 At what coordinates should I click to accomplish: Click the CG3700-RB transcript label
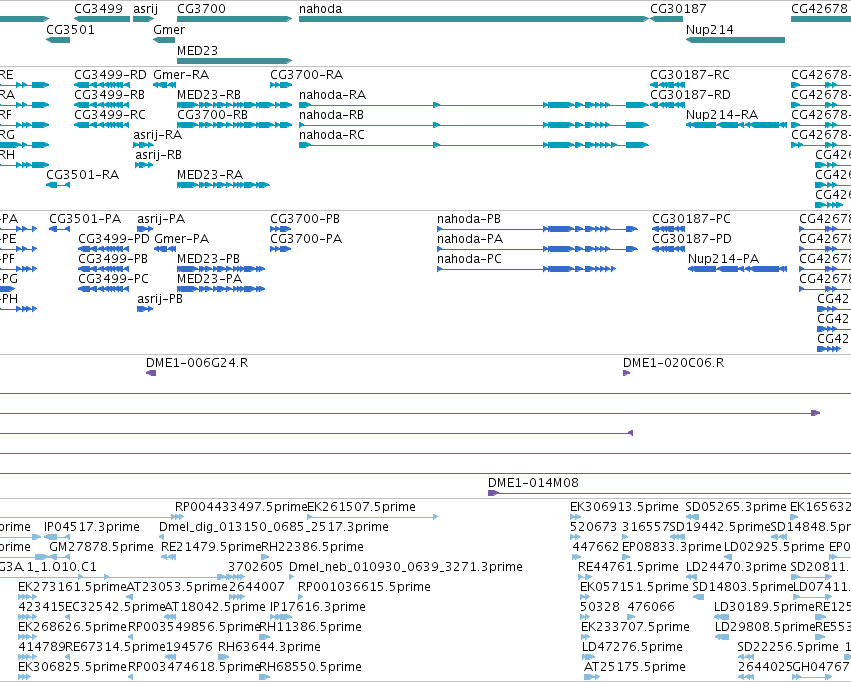click(x=212, y=115)
